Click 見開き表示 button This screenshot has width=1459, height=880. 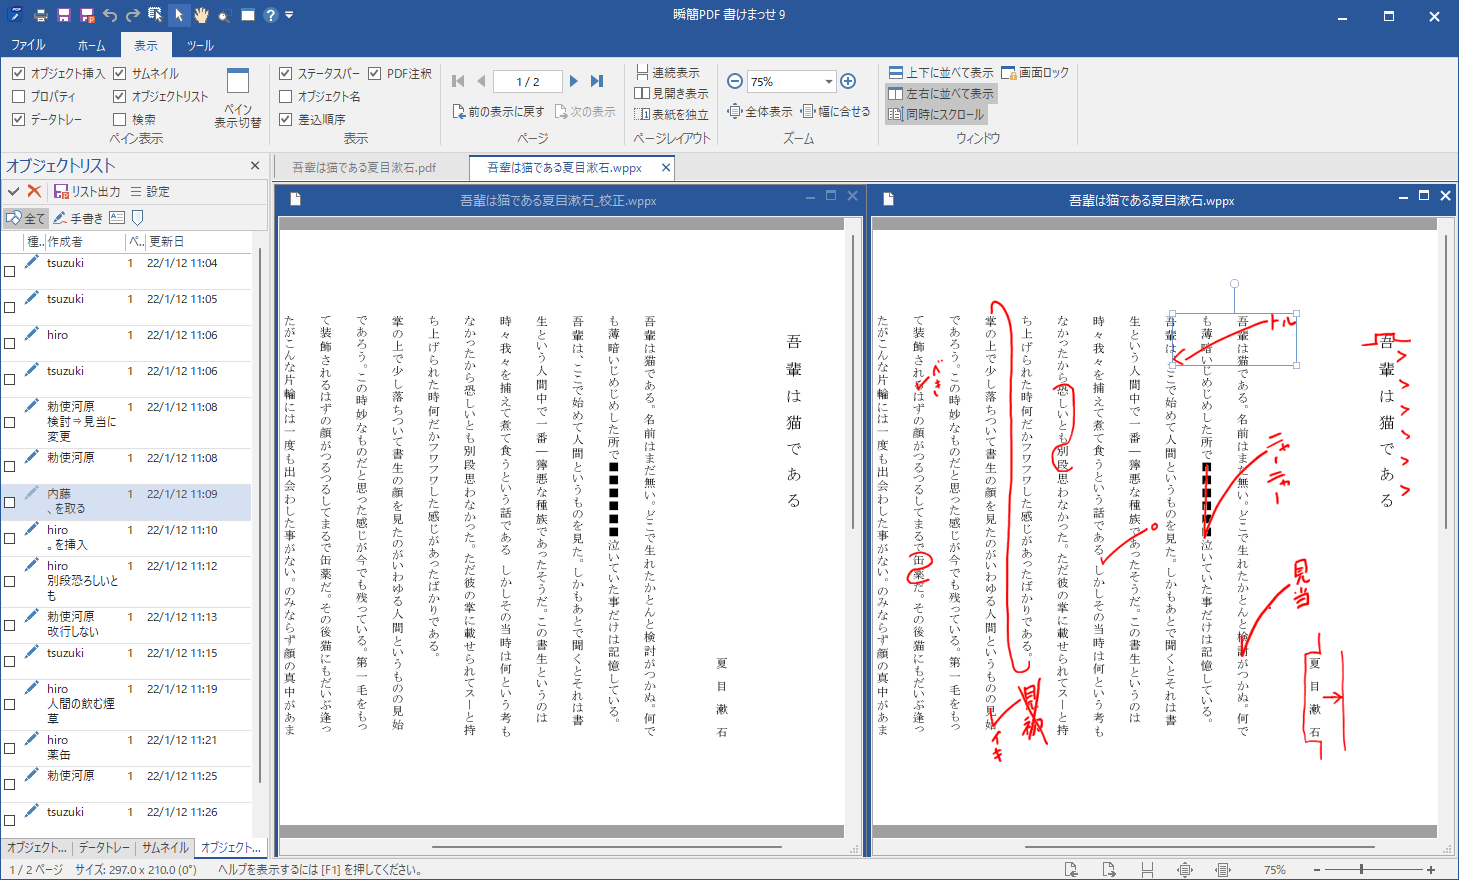pos(671,93)
